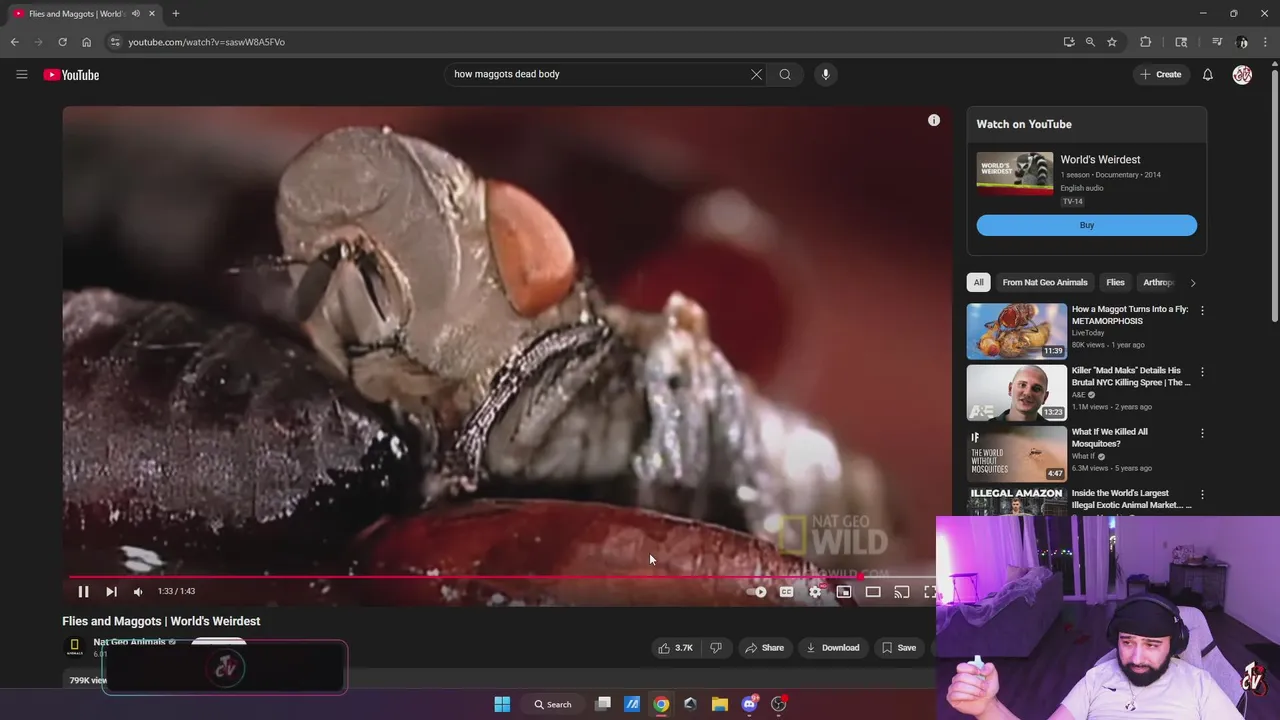Open Killer Mad Maks video title

1131,376
